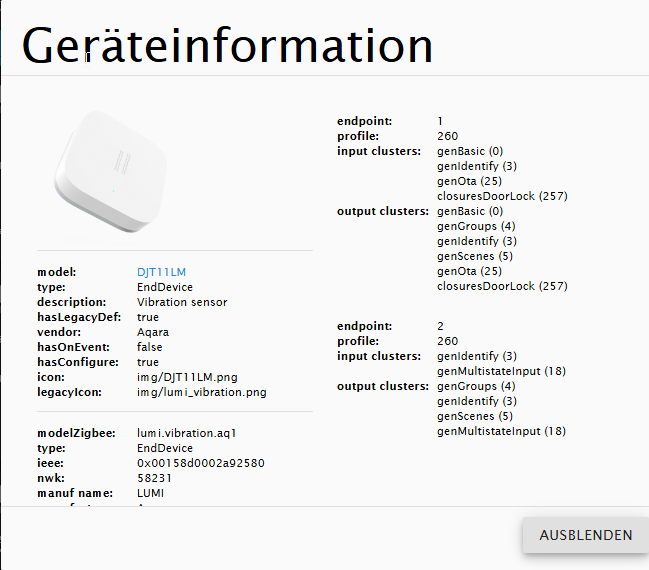
Task: Select the modelZigbee value lumi.vibration.aq1
Action: pos(185,433)
